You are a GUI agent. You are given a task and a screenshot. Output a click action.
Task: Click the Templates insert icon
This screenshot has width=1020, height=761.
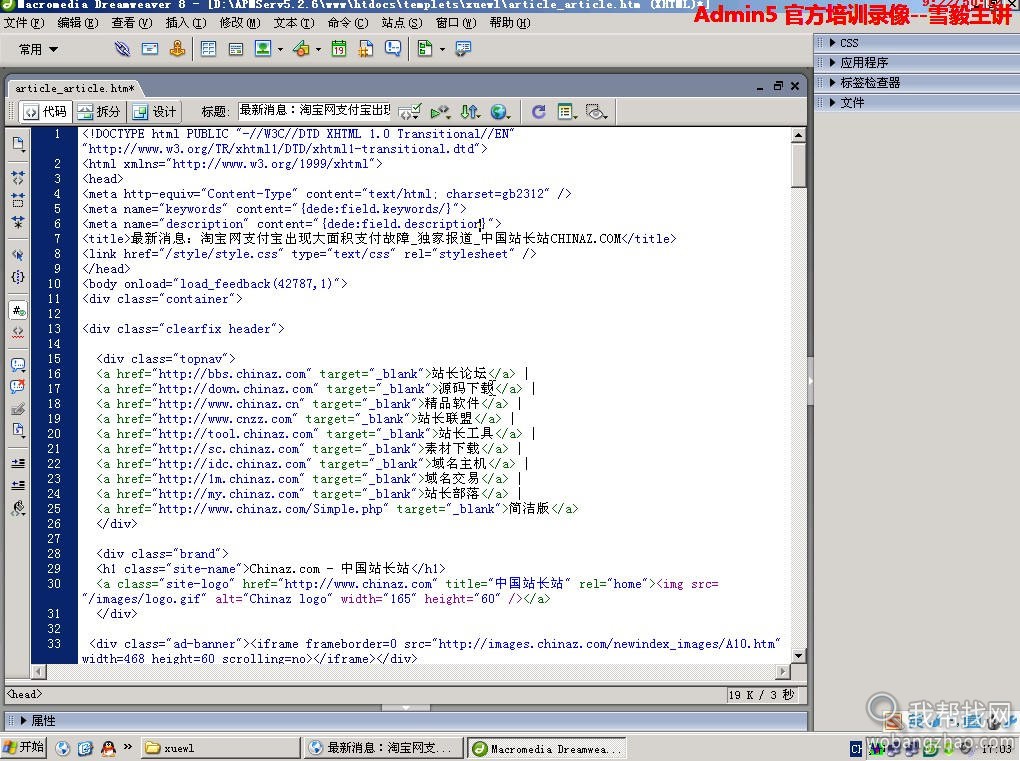[x=425, y=49]
